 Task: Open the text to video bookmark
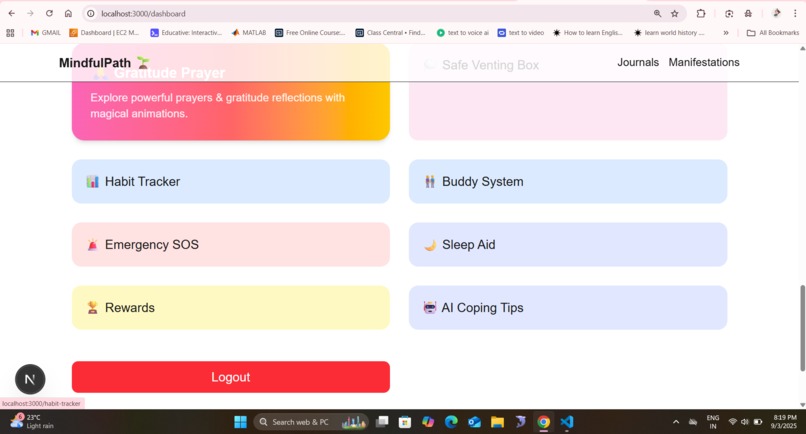521,32
